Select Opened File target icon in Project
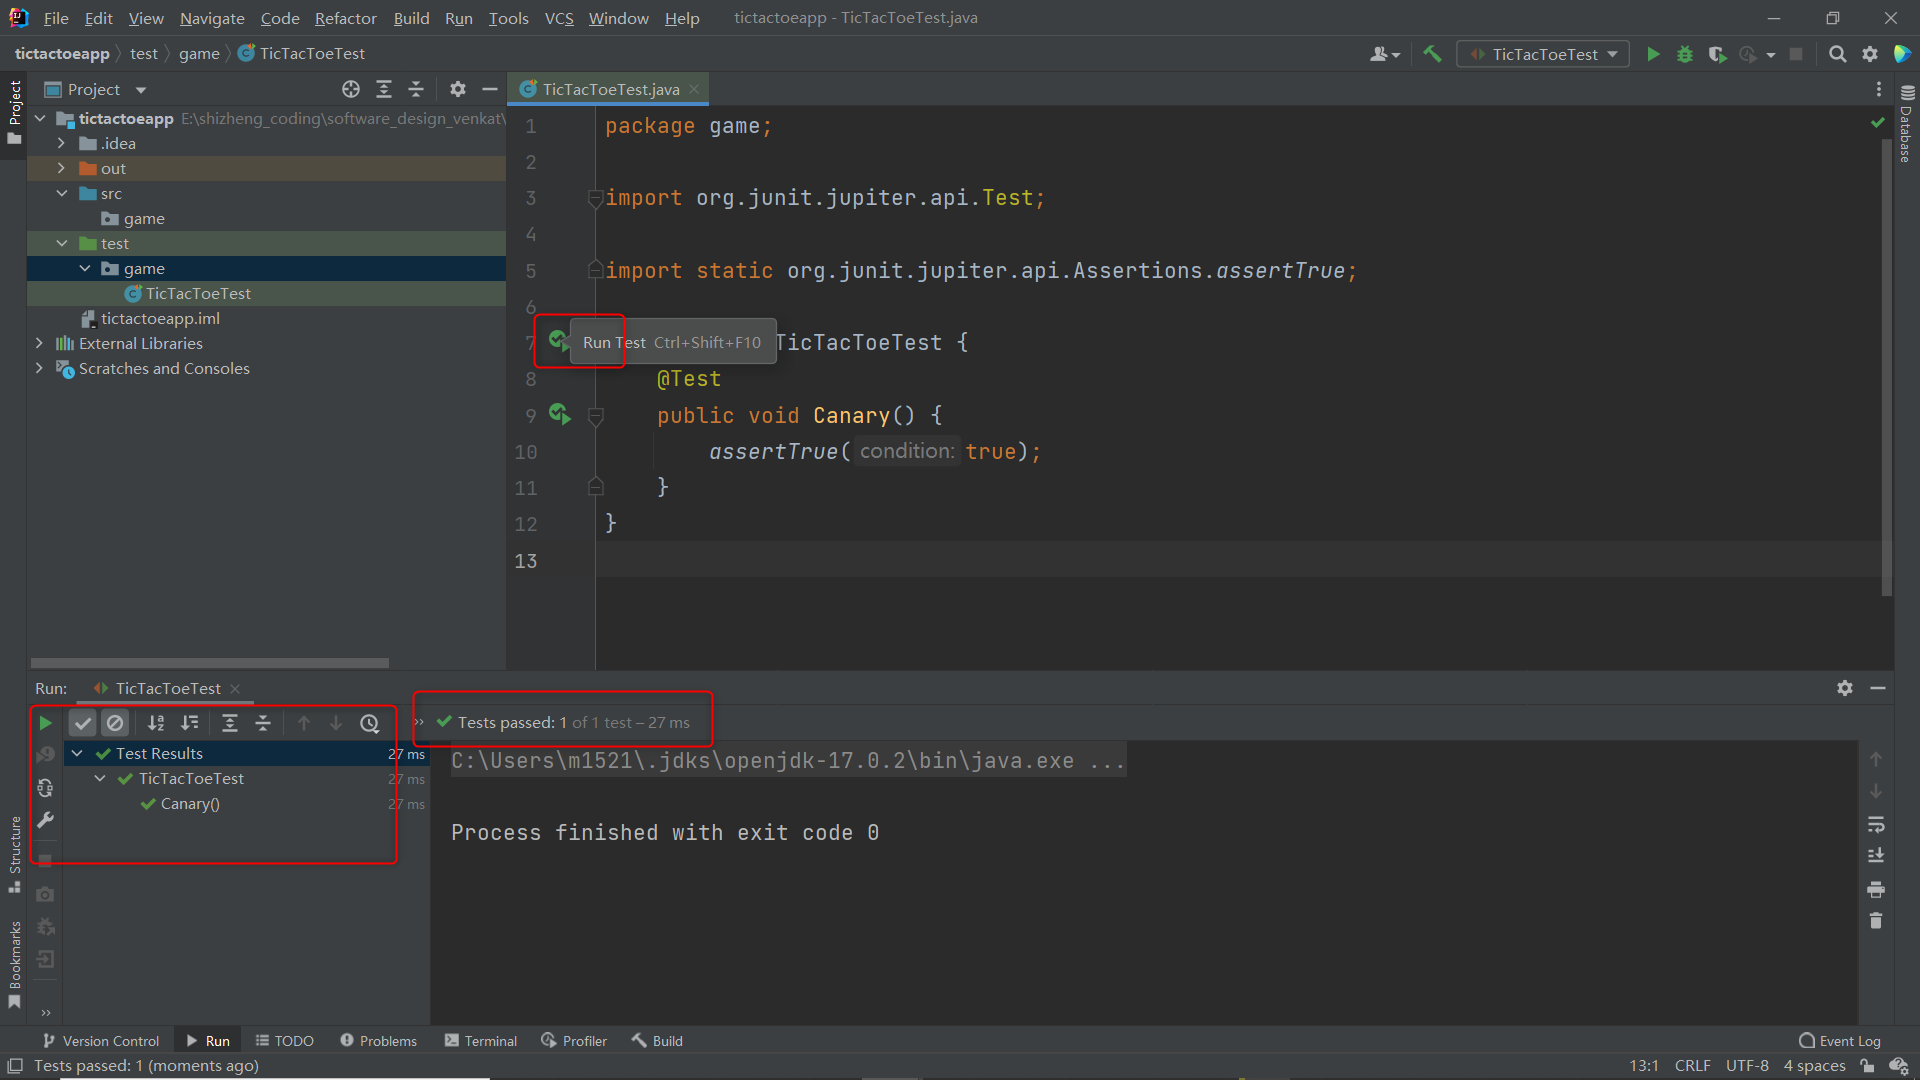 coord(350,89)
